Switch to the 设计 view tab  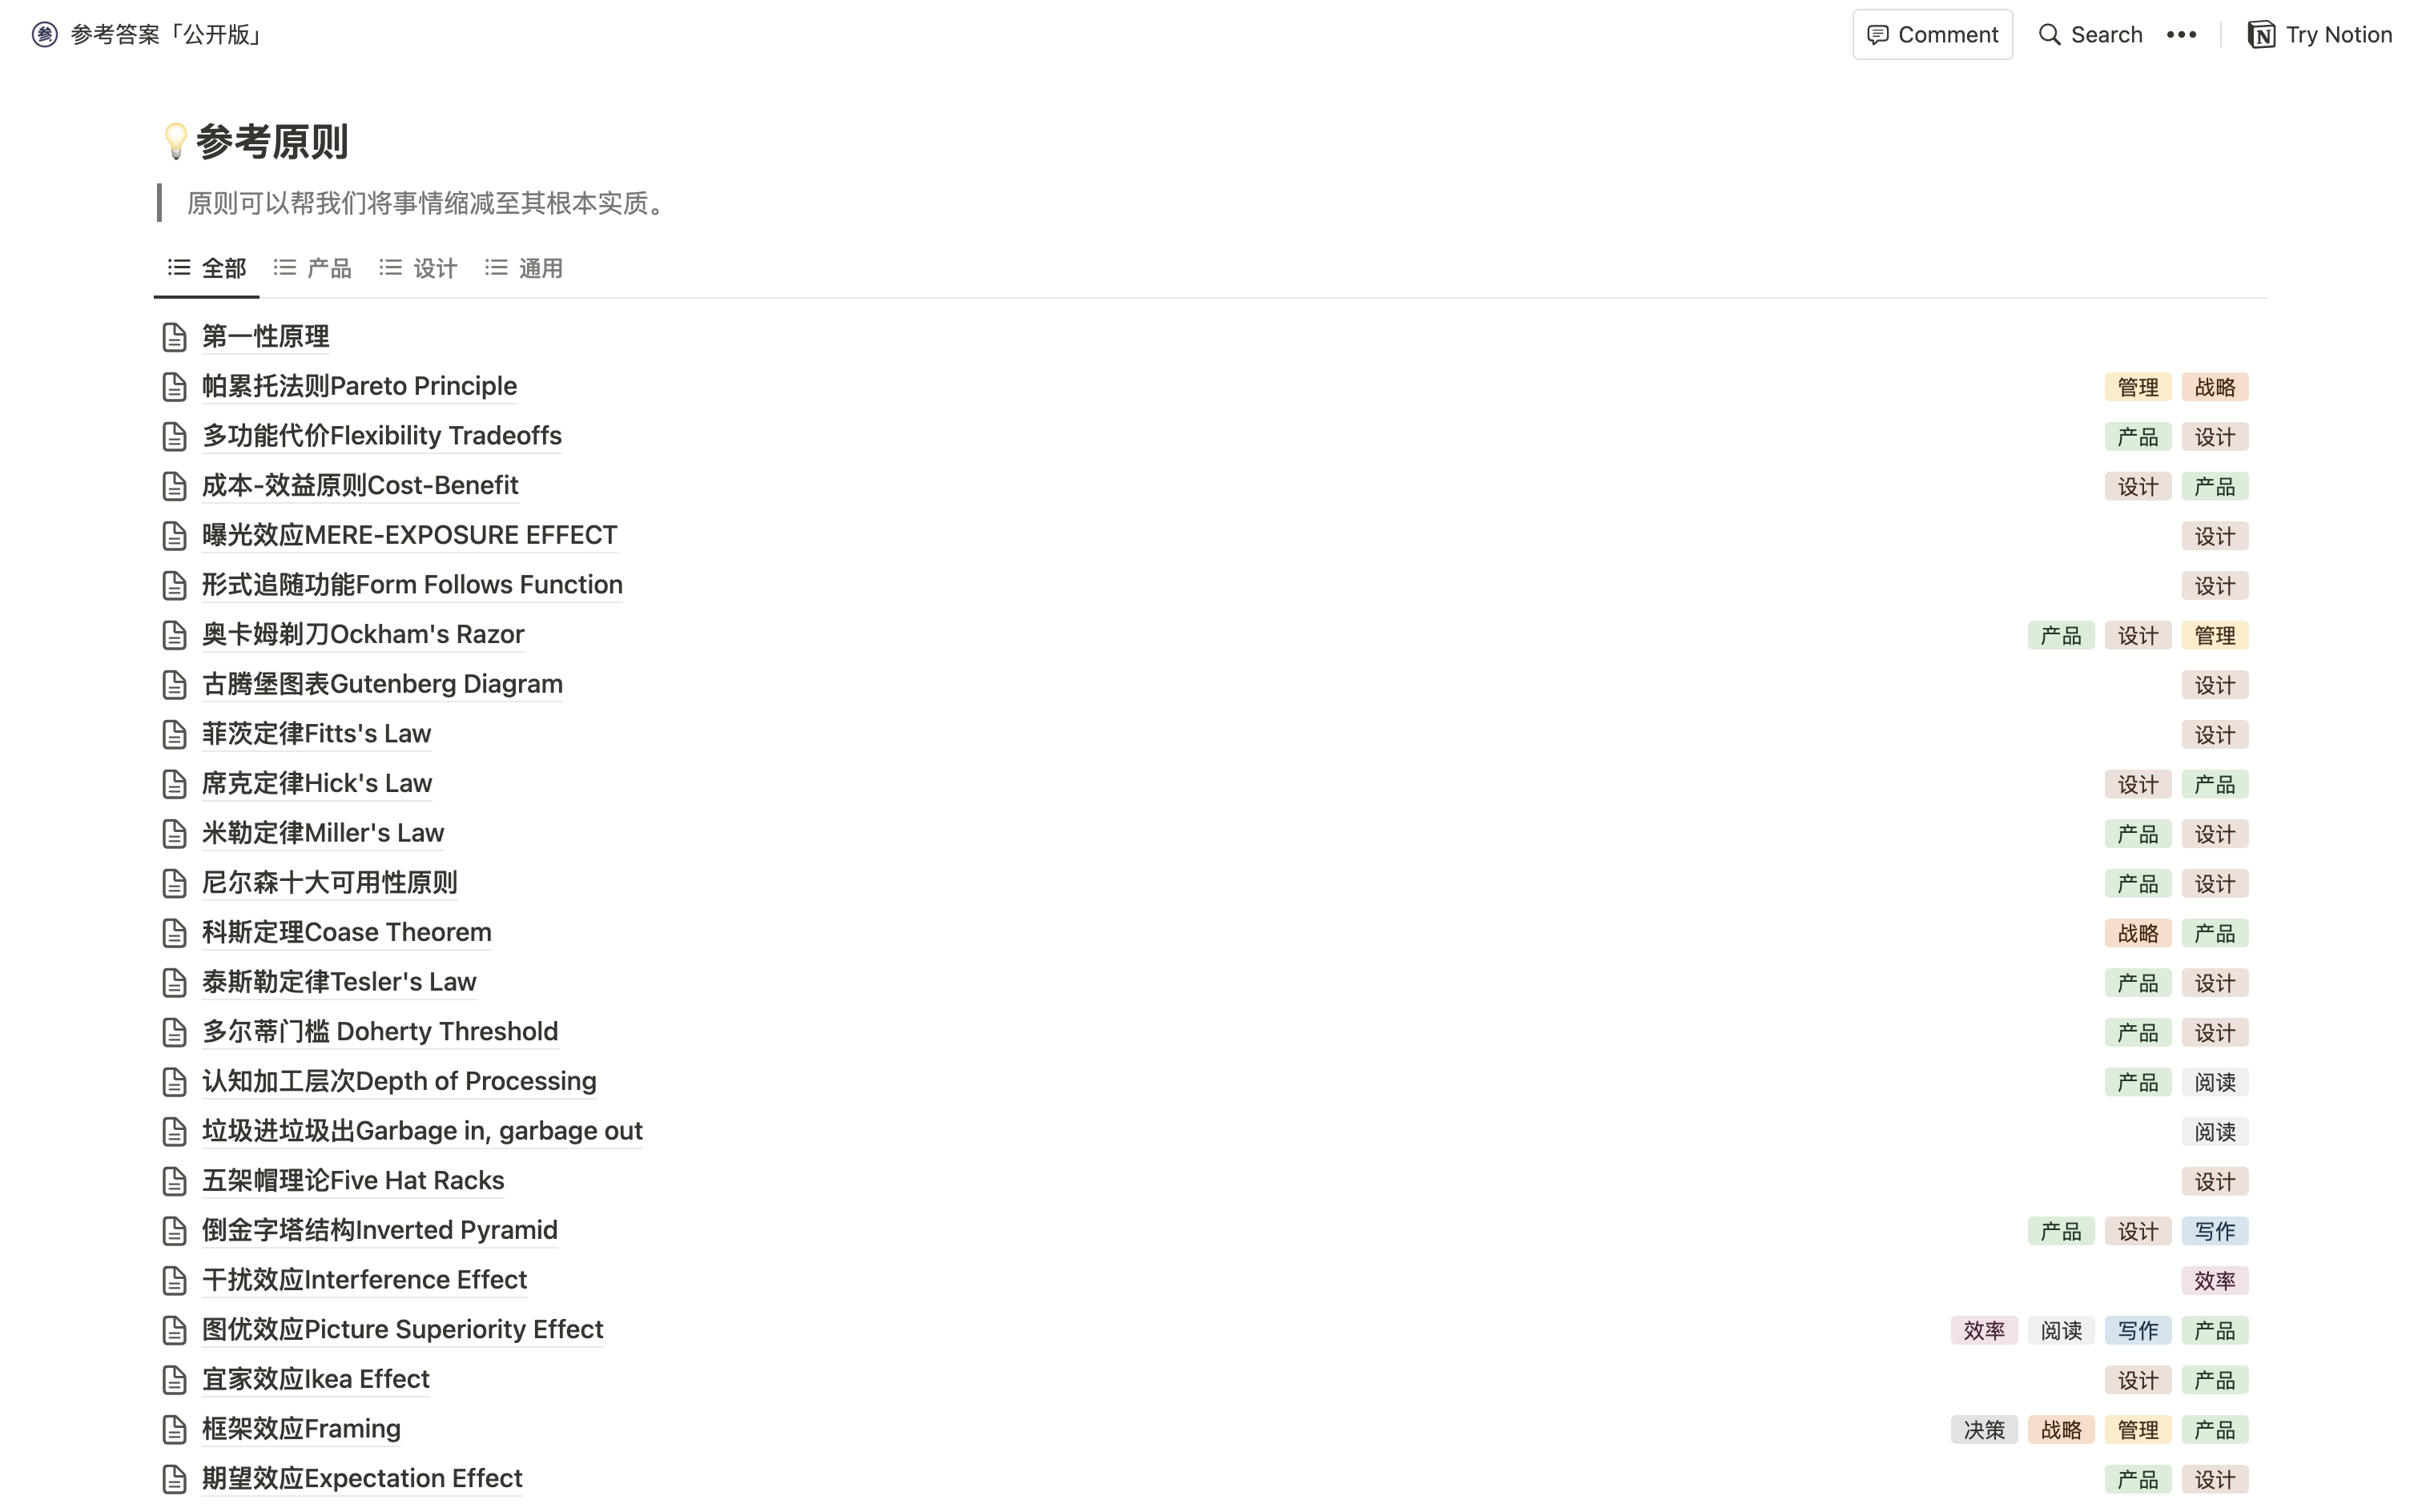(418, 268)
